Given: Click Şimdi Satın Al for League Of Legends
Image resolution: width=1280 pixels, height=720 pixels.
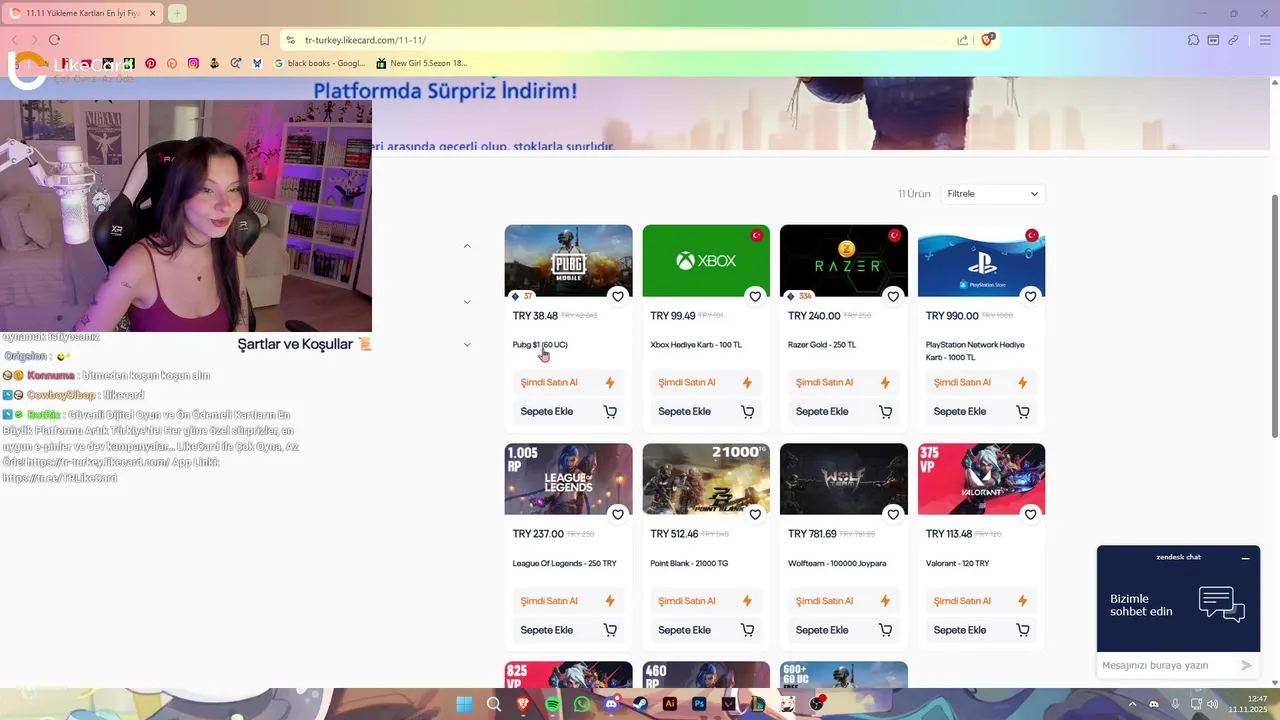Looking at the screenshot, I should pos(568,601).
